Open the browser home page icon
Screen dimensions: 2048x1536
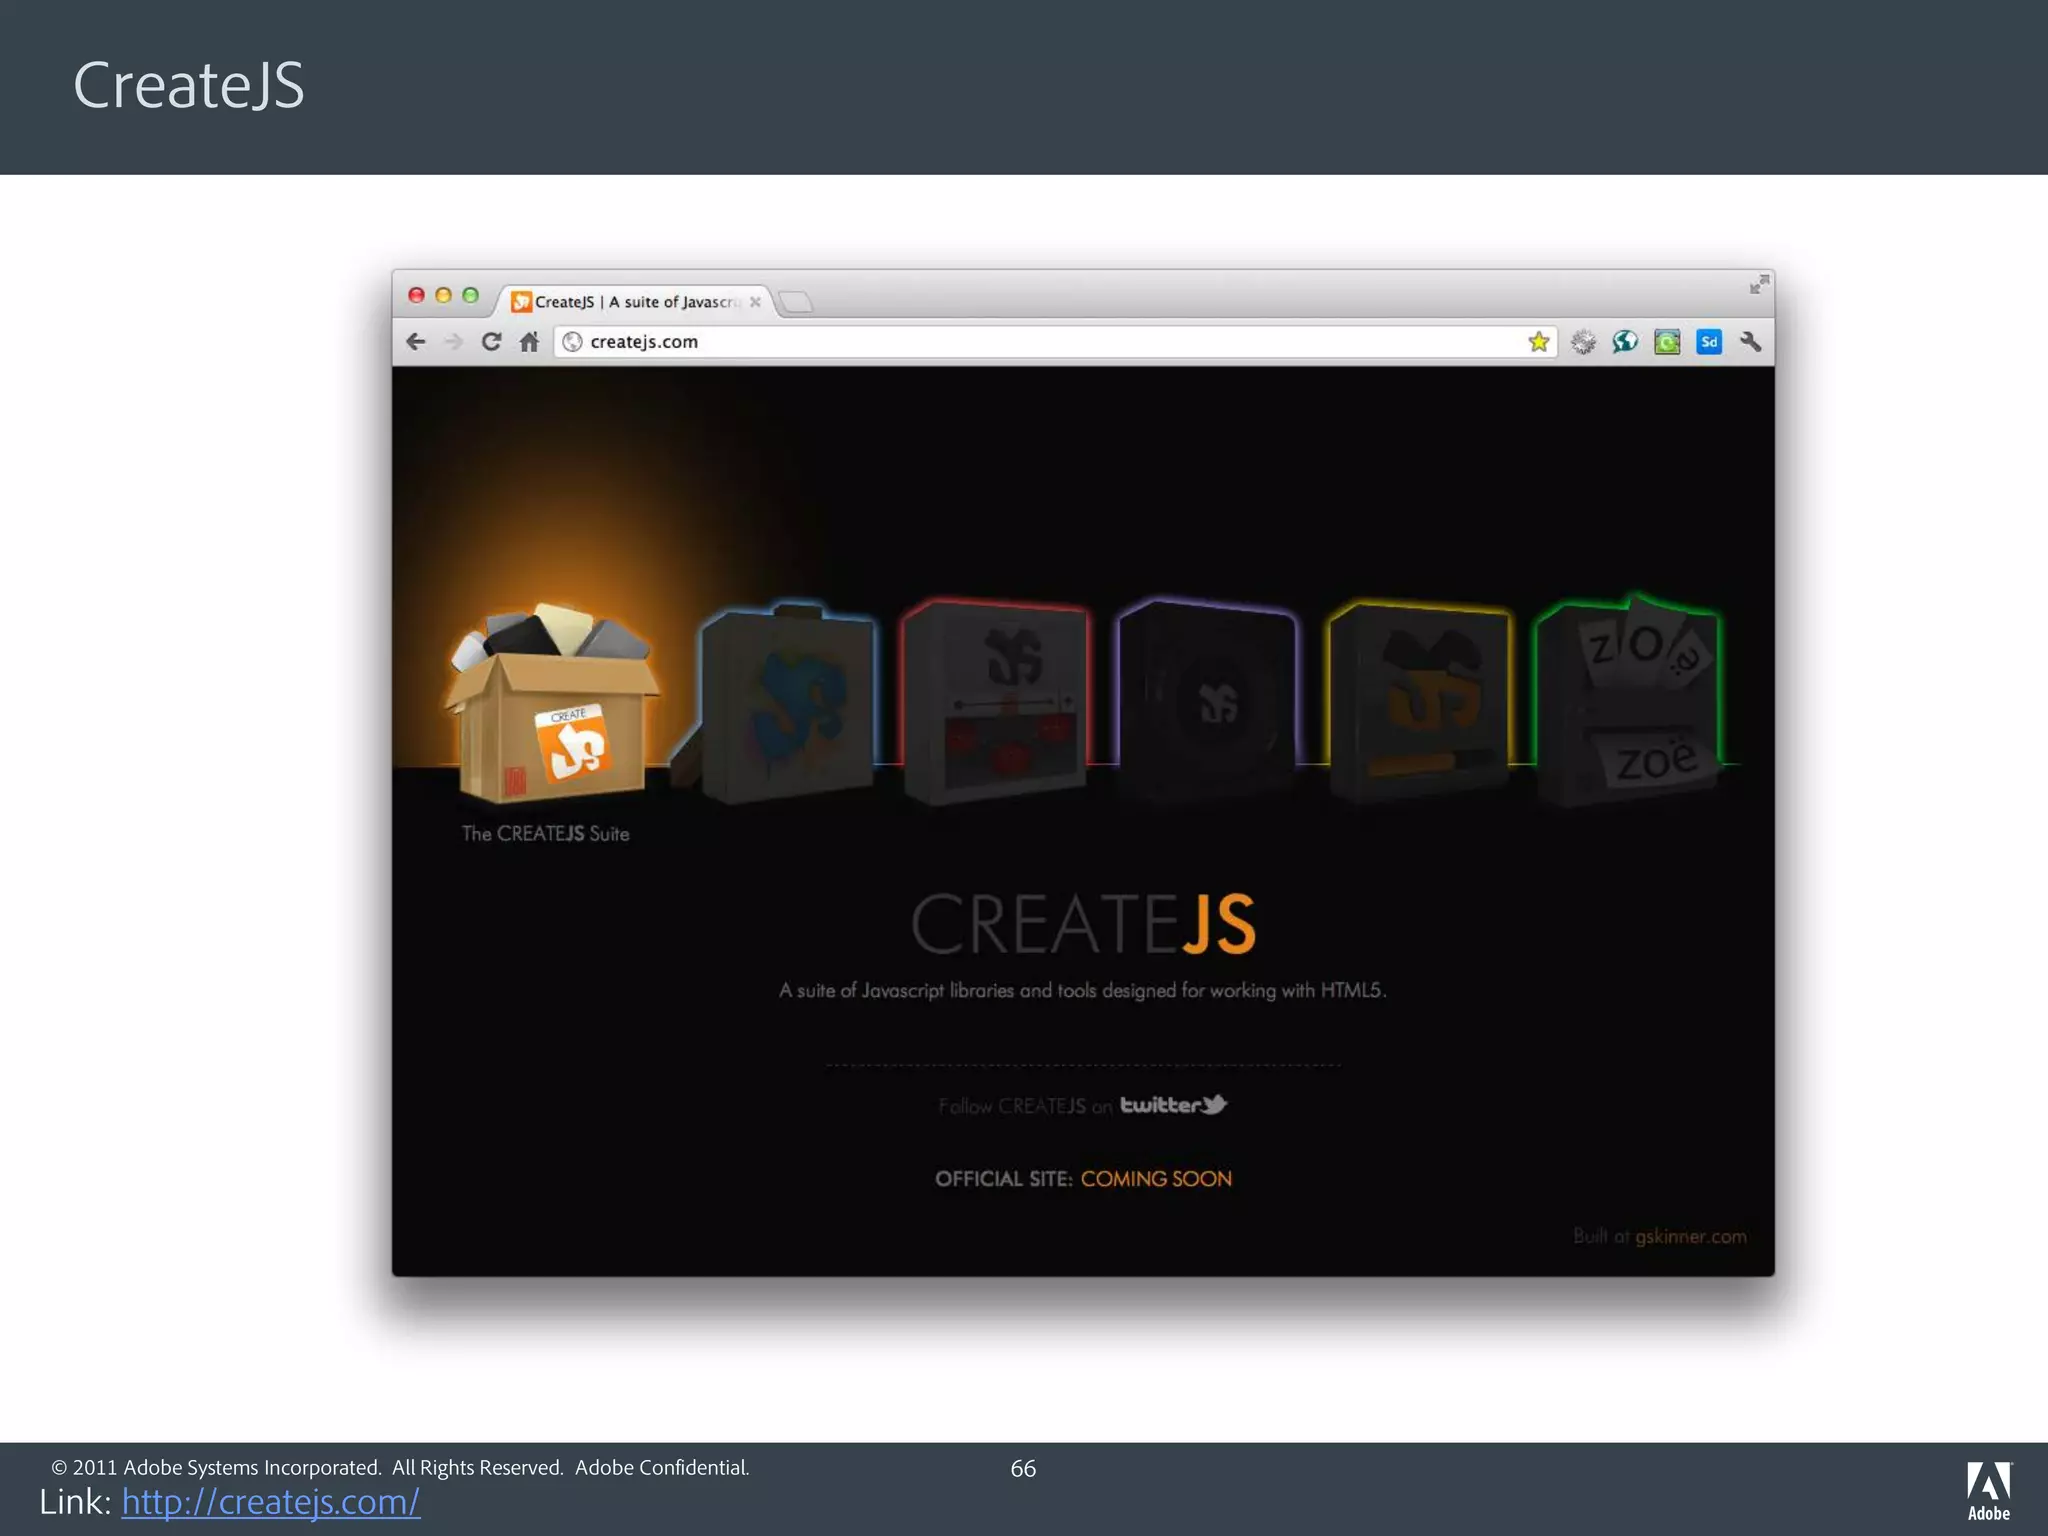(529, 342)
